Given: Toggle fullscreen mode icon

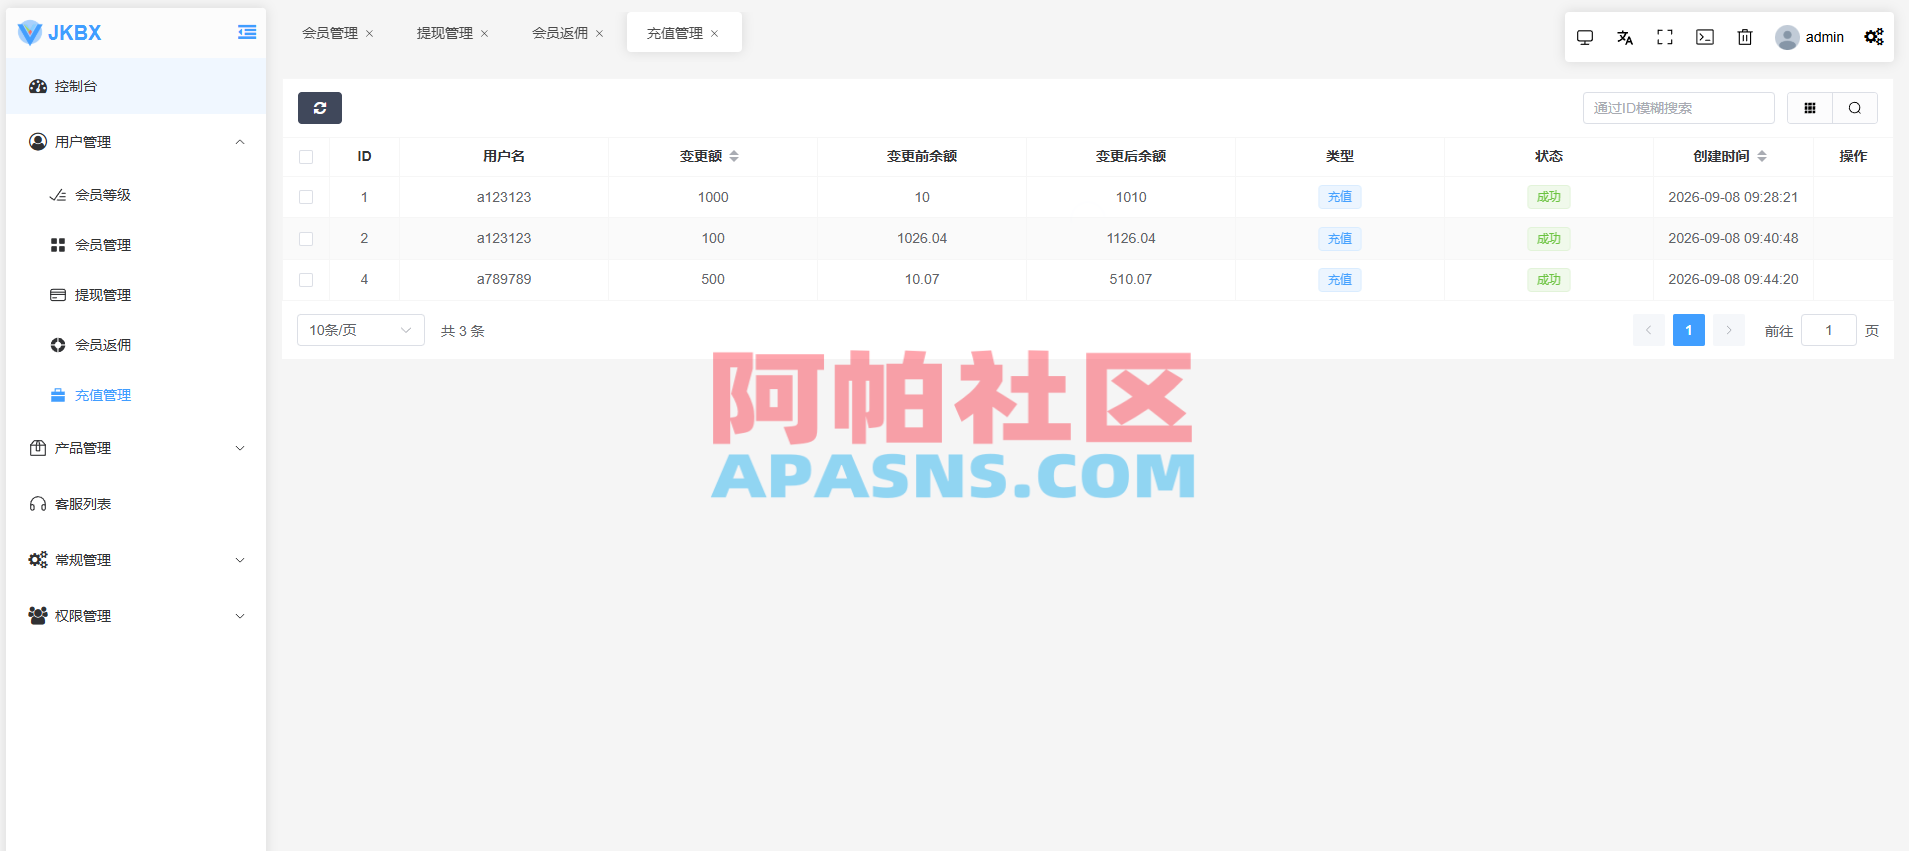Looking at the screenshot, I should [1665, 37].
